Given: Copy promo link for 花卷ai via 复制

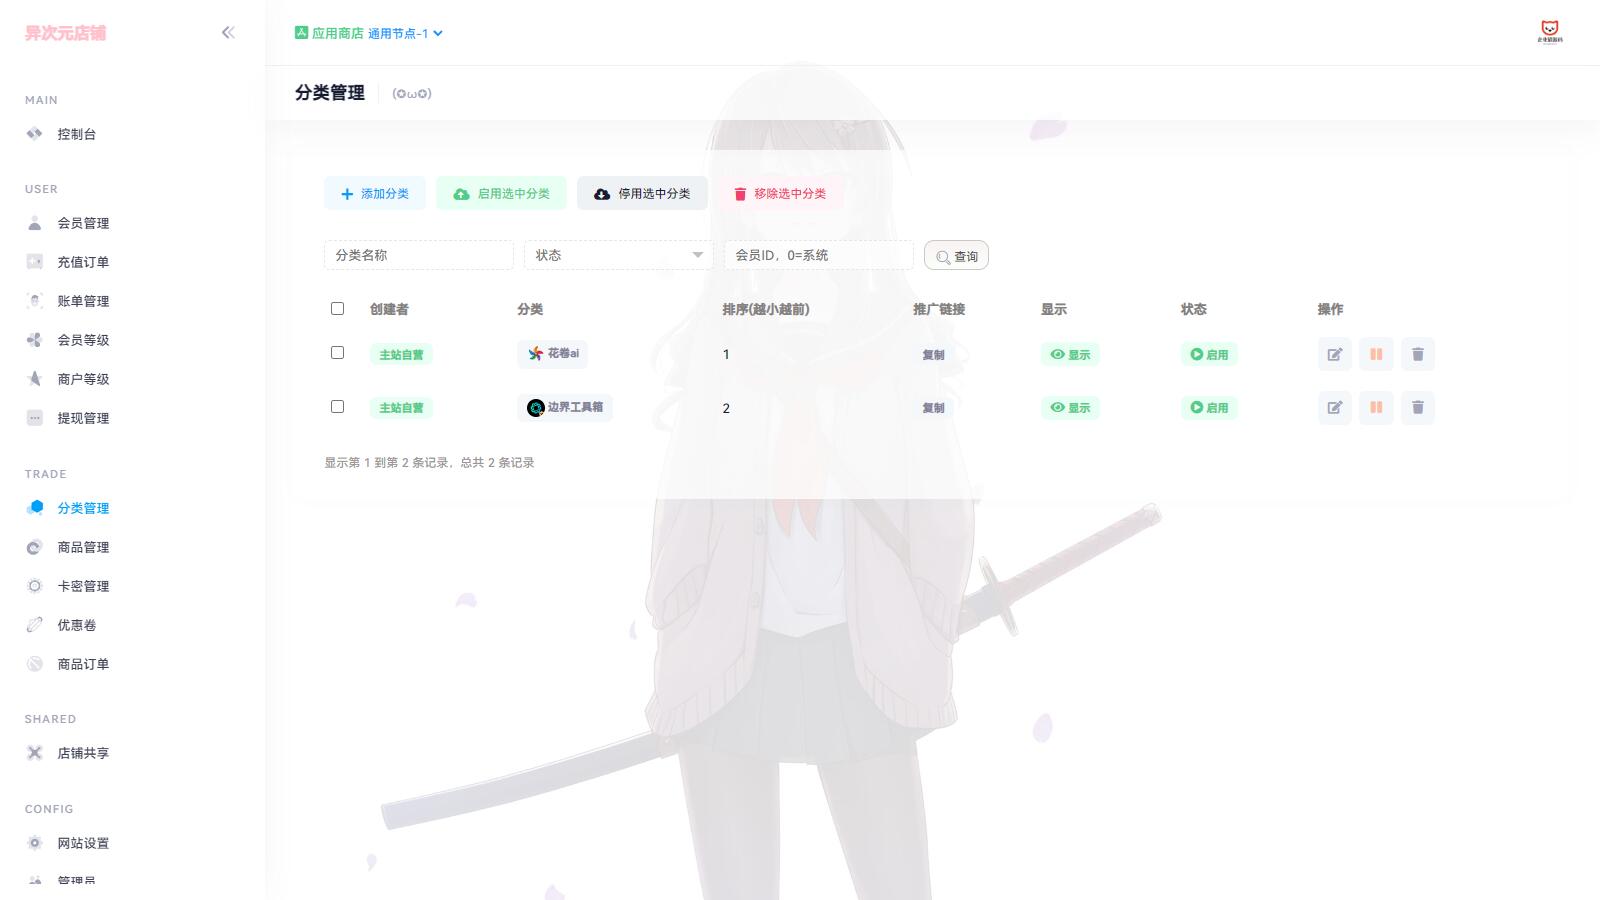Looking at the screenshot, I should 933,354.
